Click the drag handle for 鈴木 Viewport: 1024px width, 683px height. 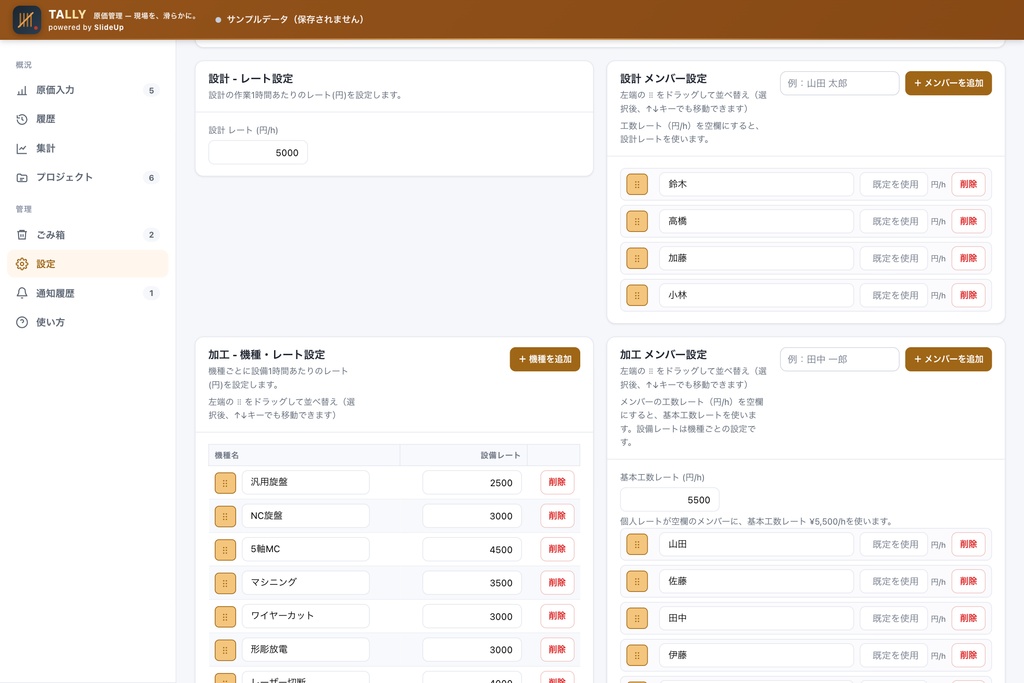pyautogui.click(x=637, y=184)
